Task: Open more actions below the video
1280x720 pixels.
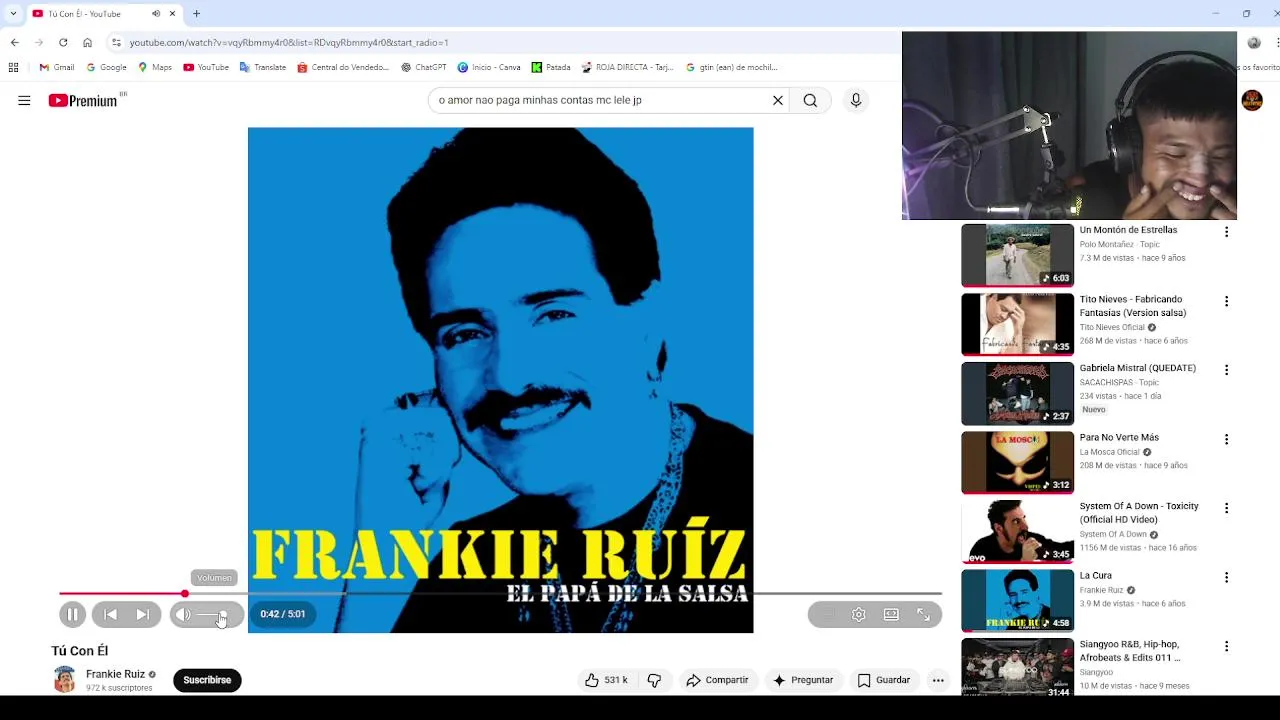Action: tap(938, 680)
